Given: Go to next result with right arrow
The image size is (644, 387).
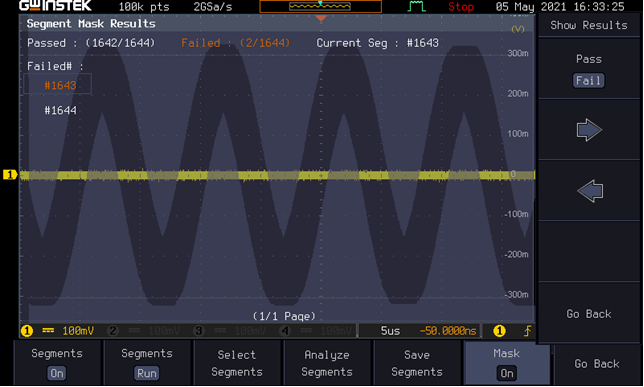Looking at the screenshot, I should click(x=589, y=130).
